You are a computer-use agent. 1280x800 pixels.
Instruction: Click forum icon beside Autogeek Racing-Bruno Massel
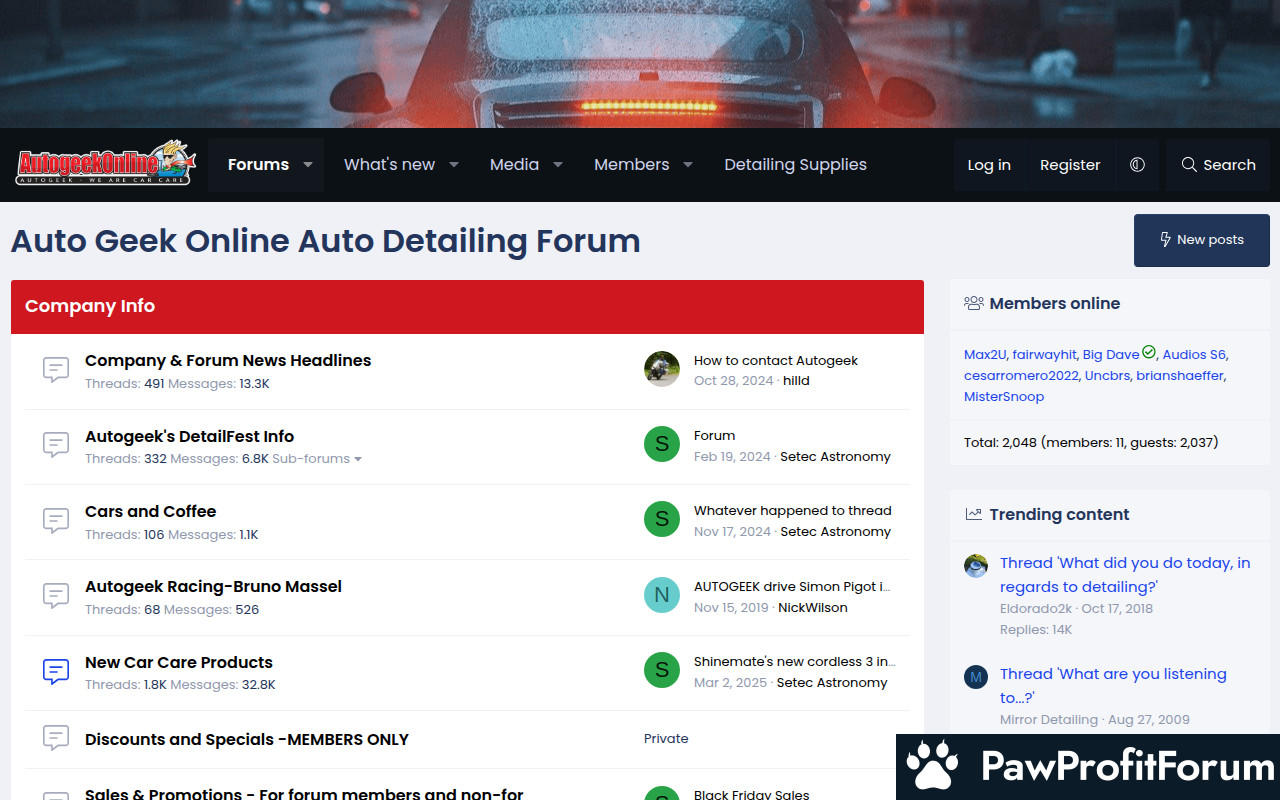point(56,595)
